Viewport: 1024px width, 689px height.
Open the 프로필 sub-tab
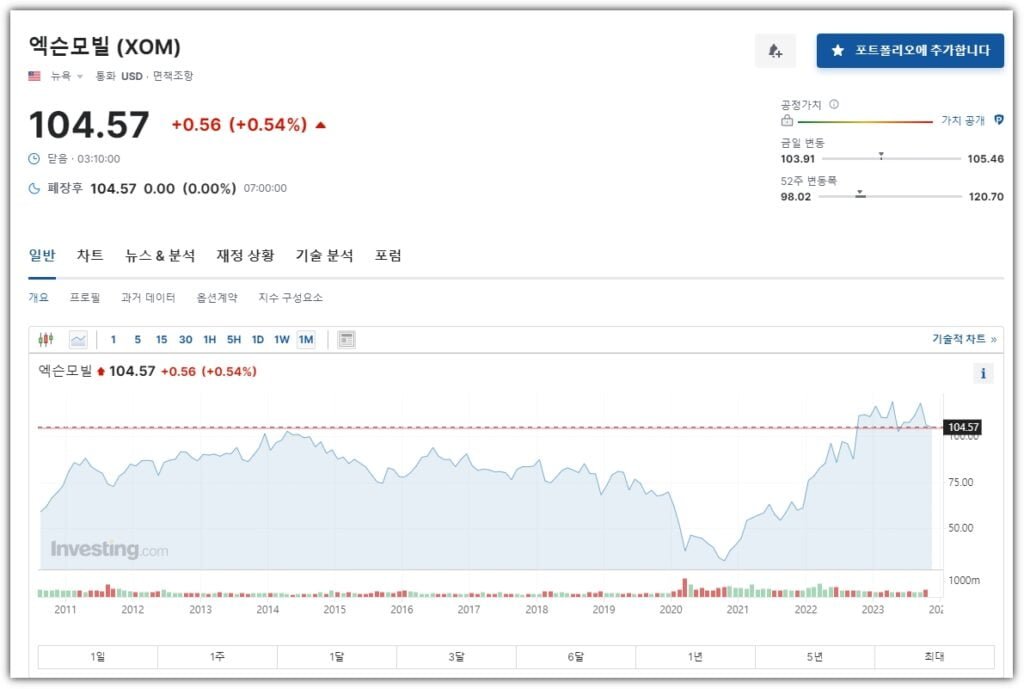(x=85, y=298)
